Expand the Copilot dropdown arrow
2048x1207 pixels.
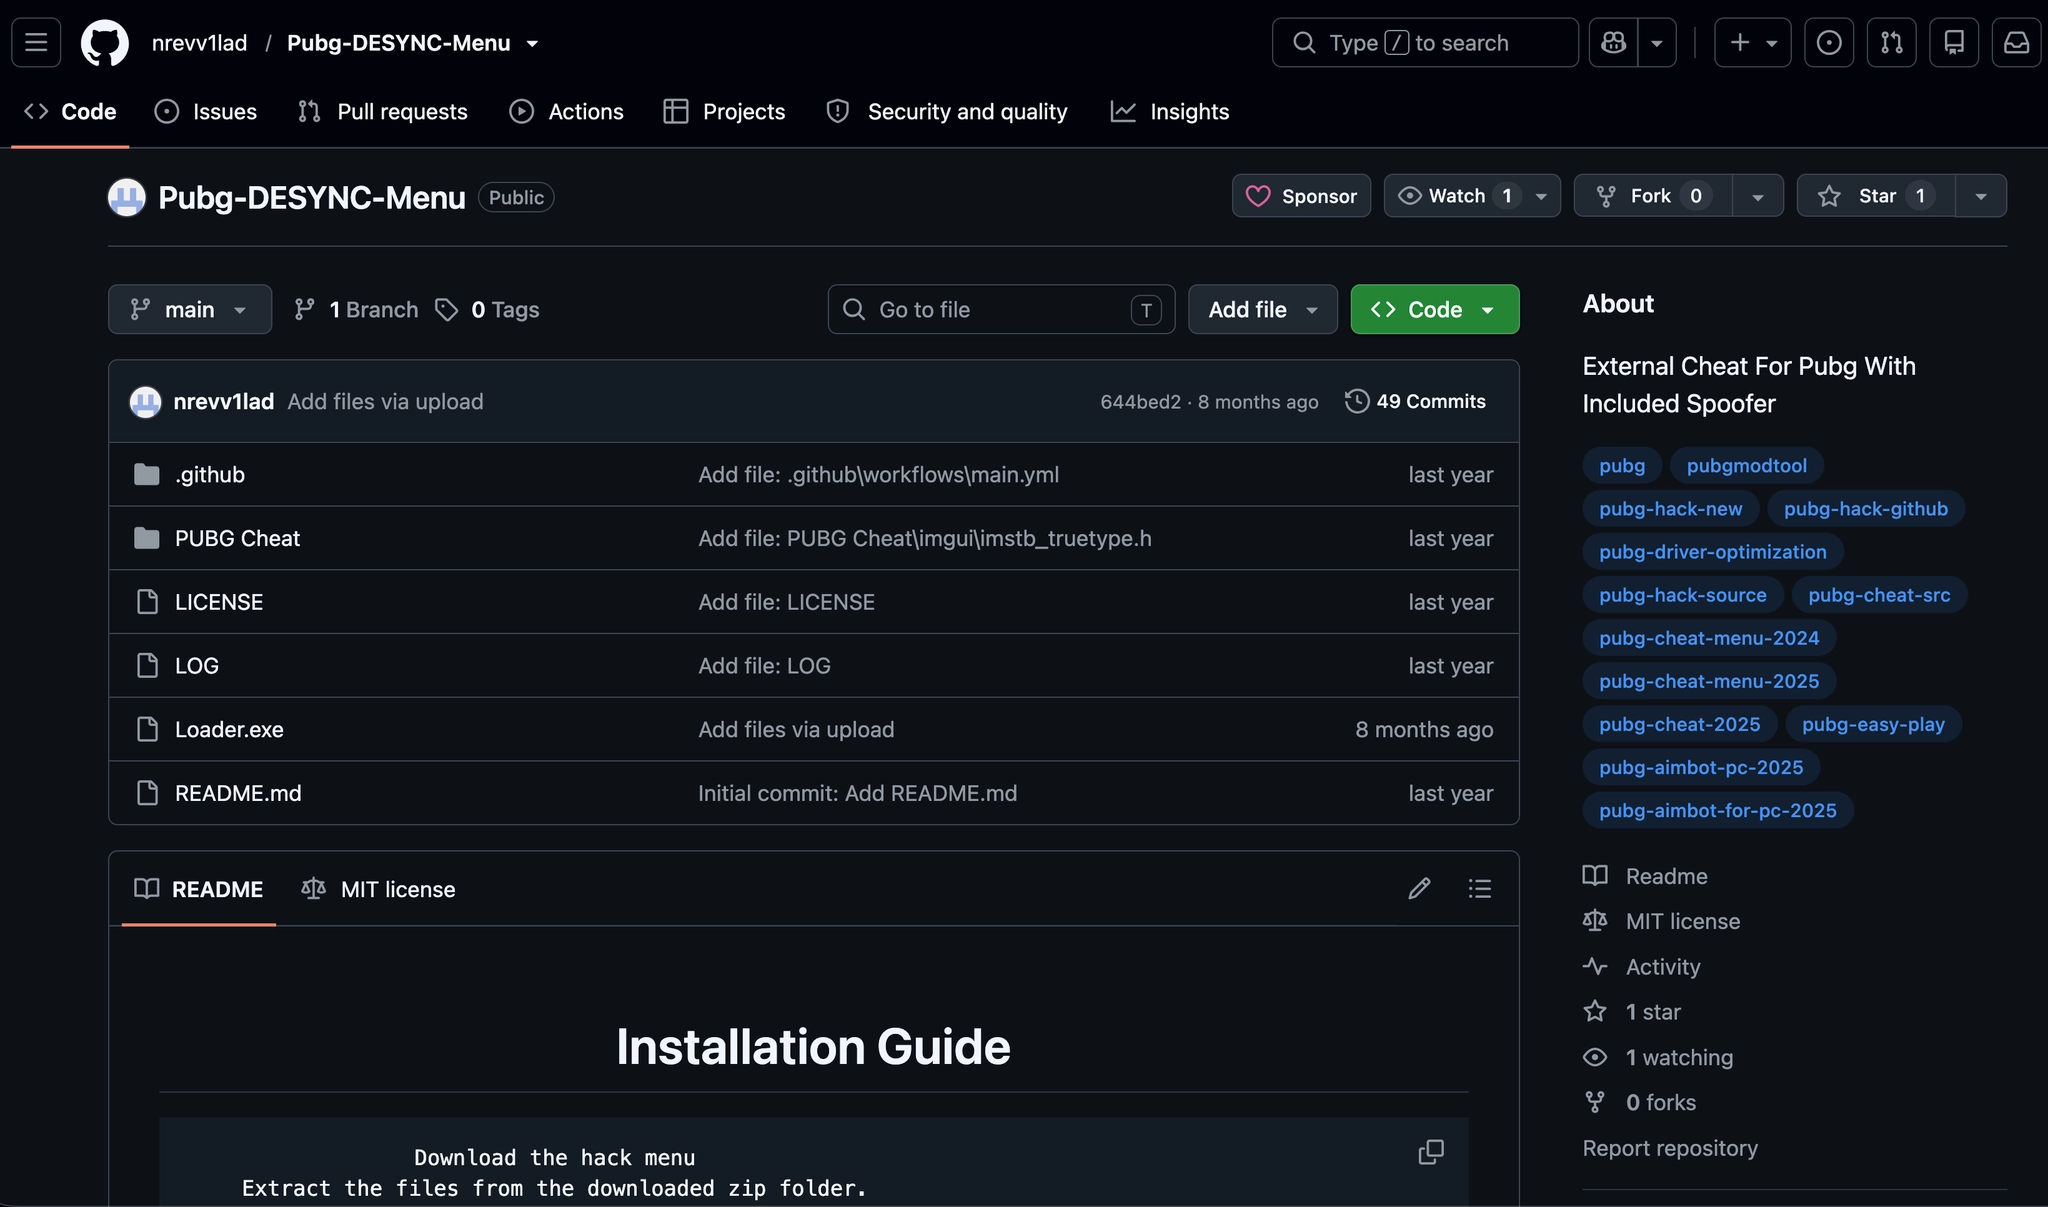pos(1657,43)
